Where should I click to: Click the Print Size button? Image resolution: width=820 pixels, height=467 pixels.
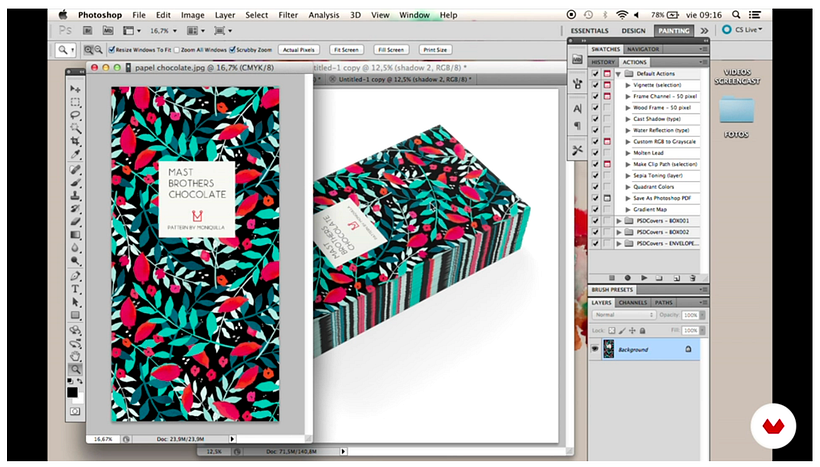pos(435,50)
